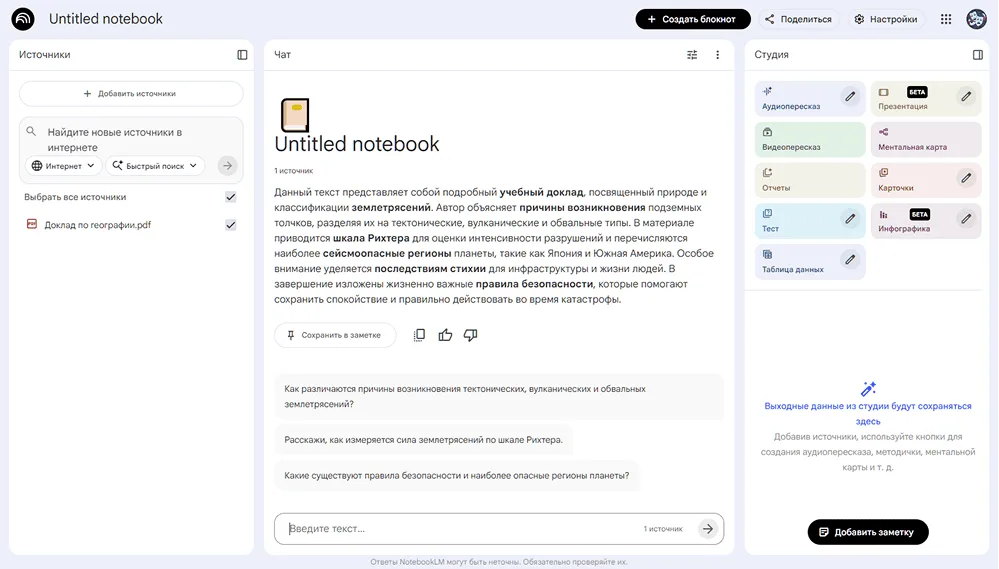Click Добавить источники button

(x=131, y=94)
